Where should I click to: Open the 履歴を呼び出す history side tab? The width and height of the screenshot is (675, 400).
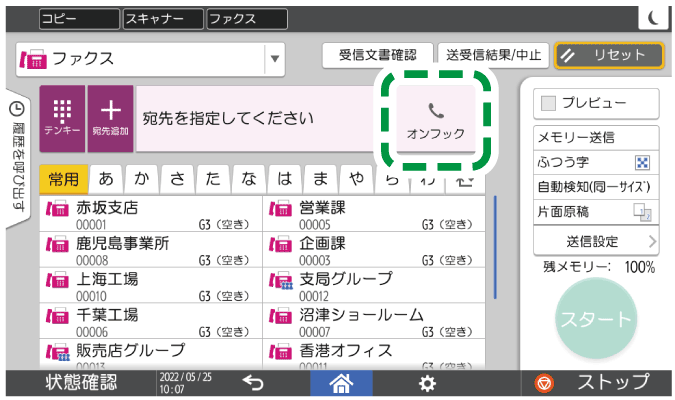click(18, 157)
